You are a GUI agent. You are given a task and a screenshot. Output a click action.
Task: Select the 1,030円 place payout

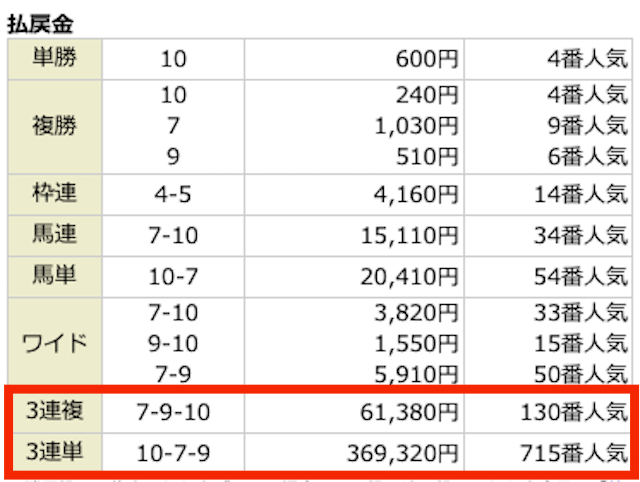click(x=416, y=126)
